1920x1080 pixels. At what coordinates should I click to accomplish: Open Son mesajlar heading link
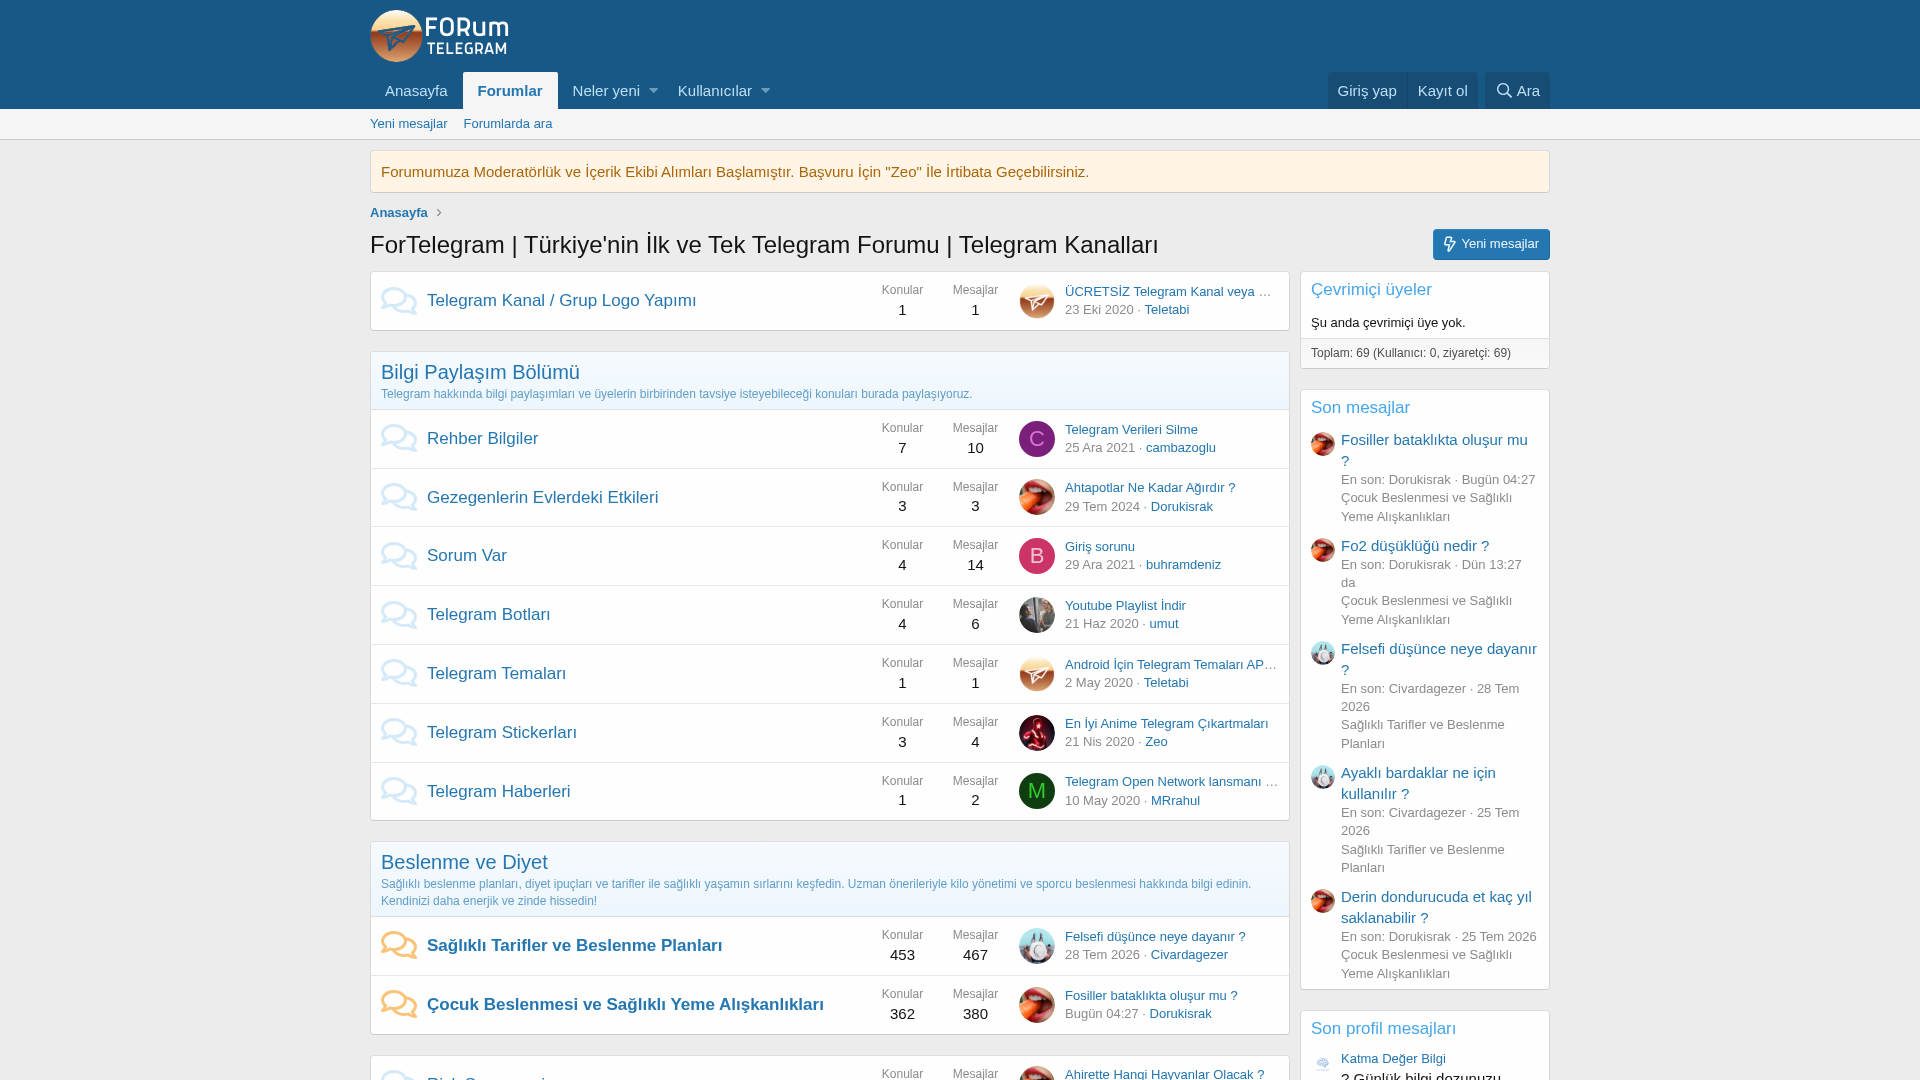[1360, 407]
